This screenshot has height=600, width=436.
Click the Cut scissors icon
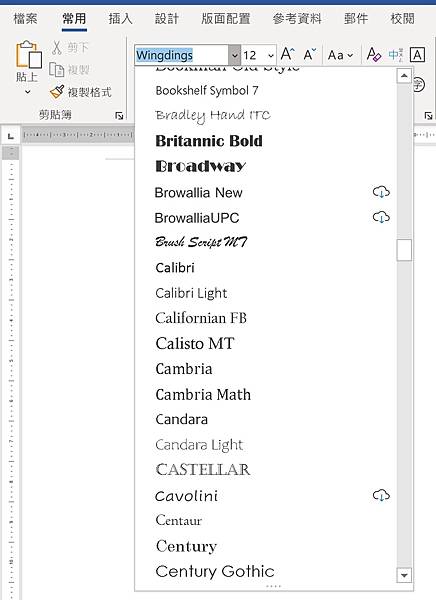pos(57,47)
